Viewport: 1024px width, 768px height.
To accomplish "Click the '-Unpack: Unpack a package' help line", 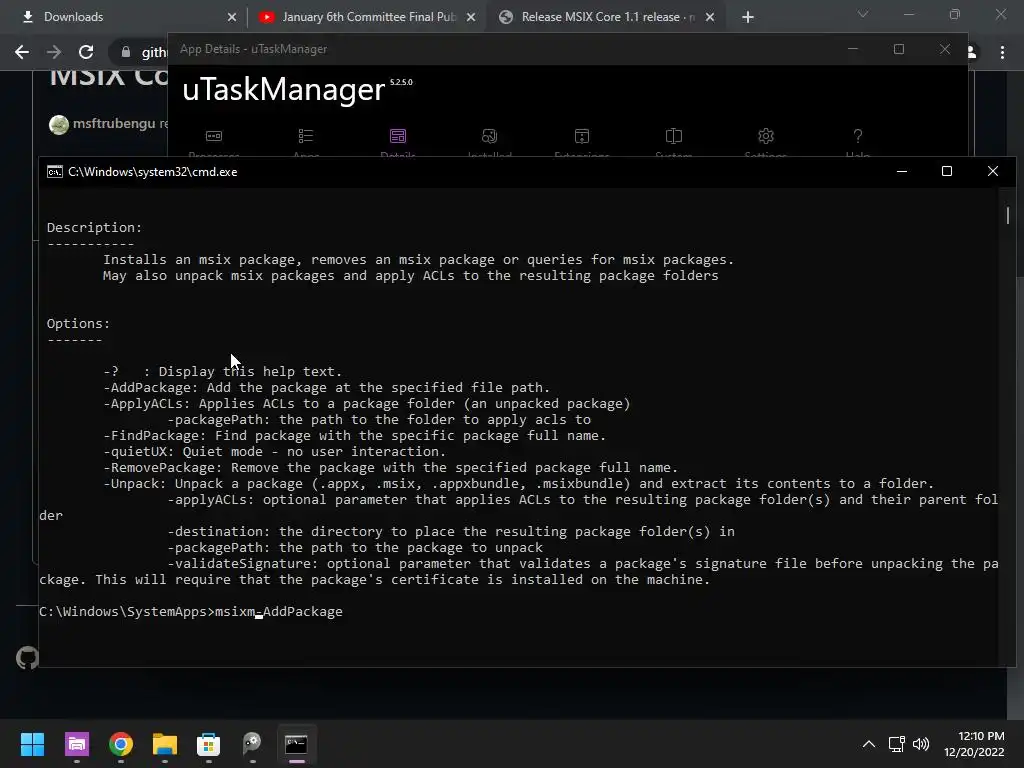I will coord(519,484).
